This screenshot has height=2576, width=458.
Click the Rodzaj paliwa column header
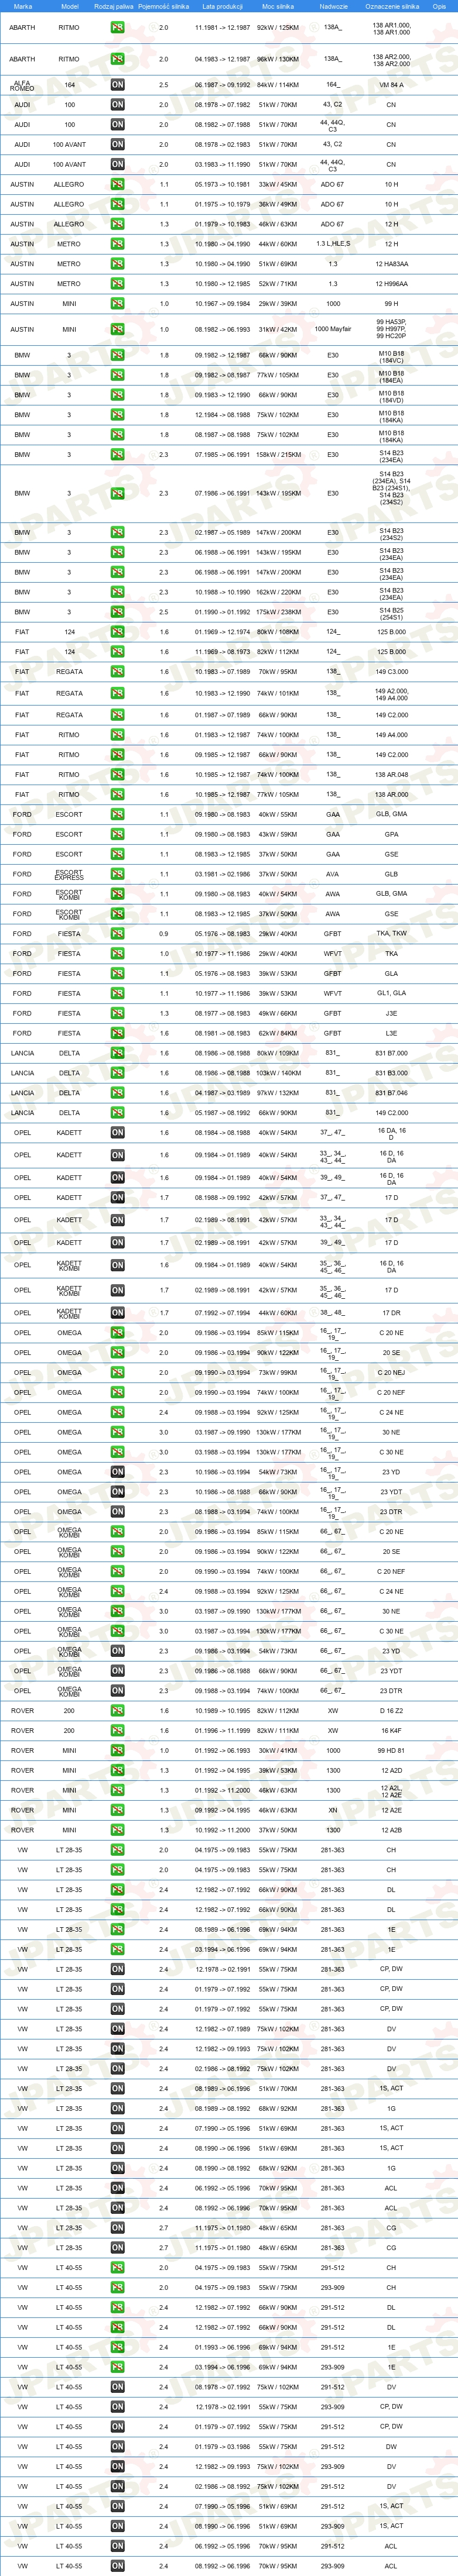[x=113, y=6]
